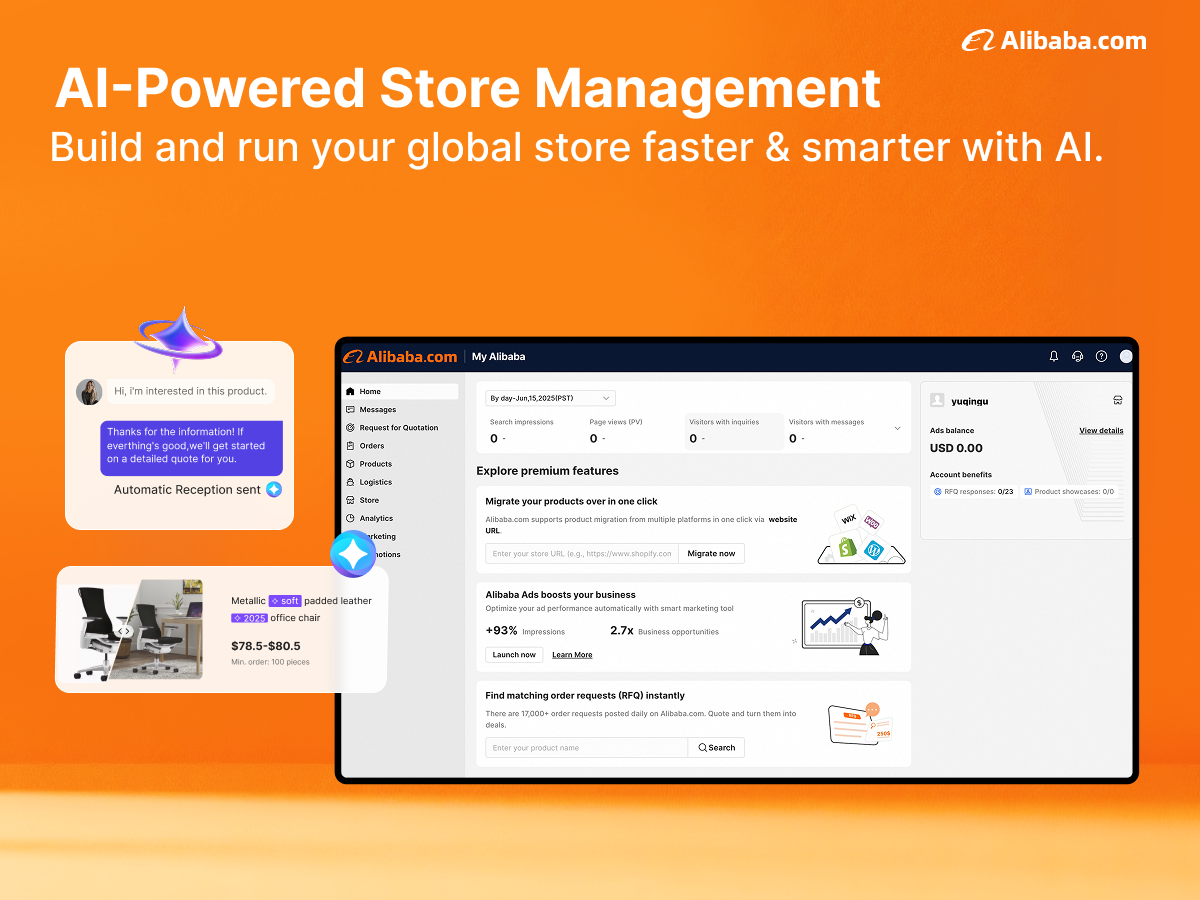This screenshot has height=900, width=1200.
Task: Click the RFQ responses icon
Action: 937,492
